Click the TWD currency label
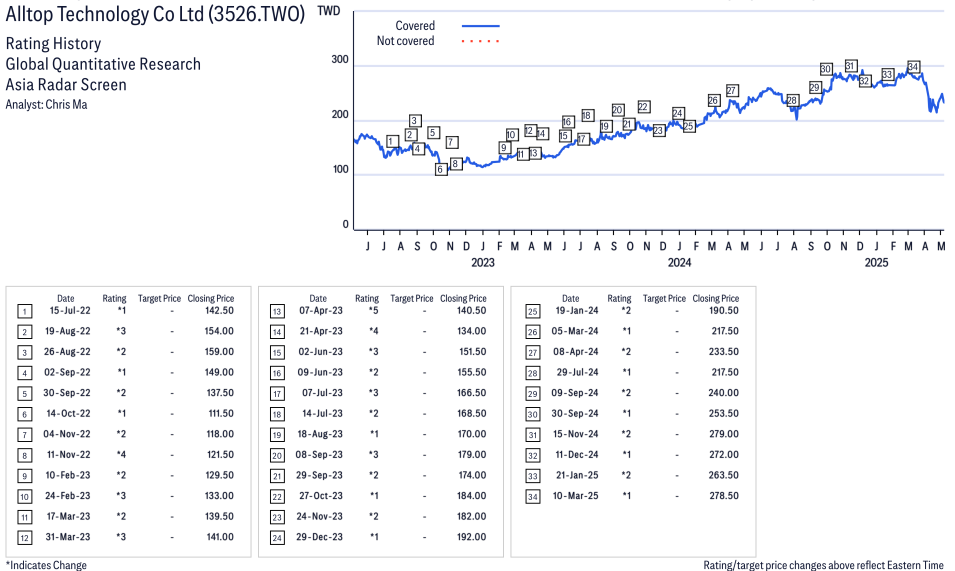 [329, 11]
